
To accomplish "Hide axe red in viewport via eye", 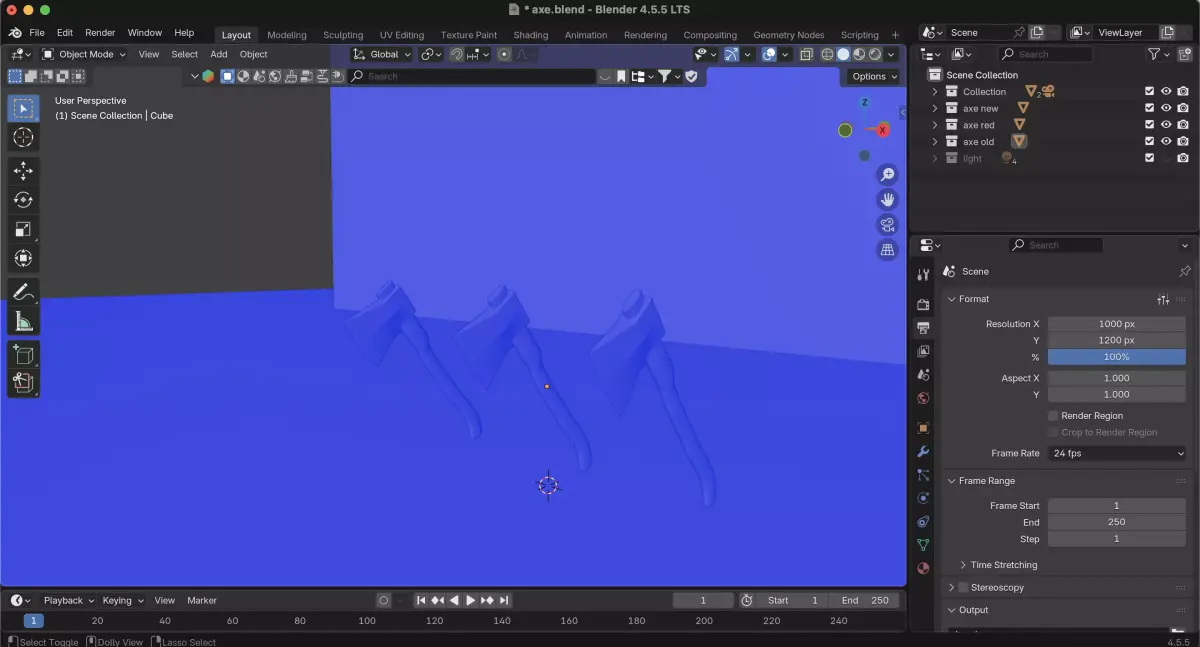I will tap(1166, 125).
